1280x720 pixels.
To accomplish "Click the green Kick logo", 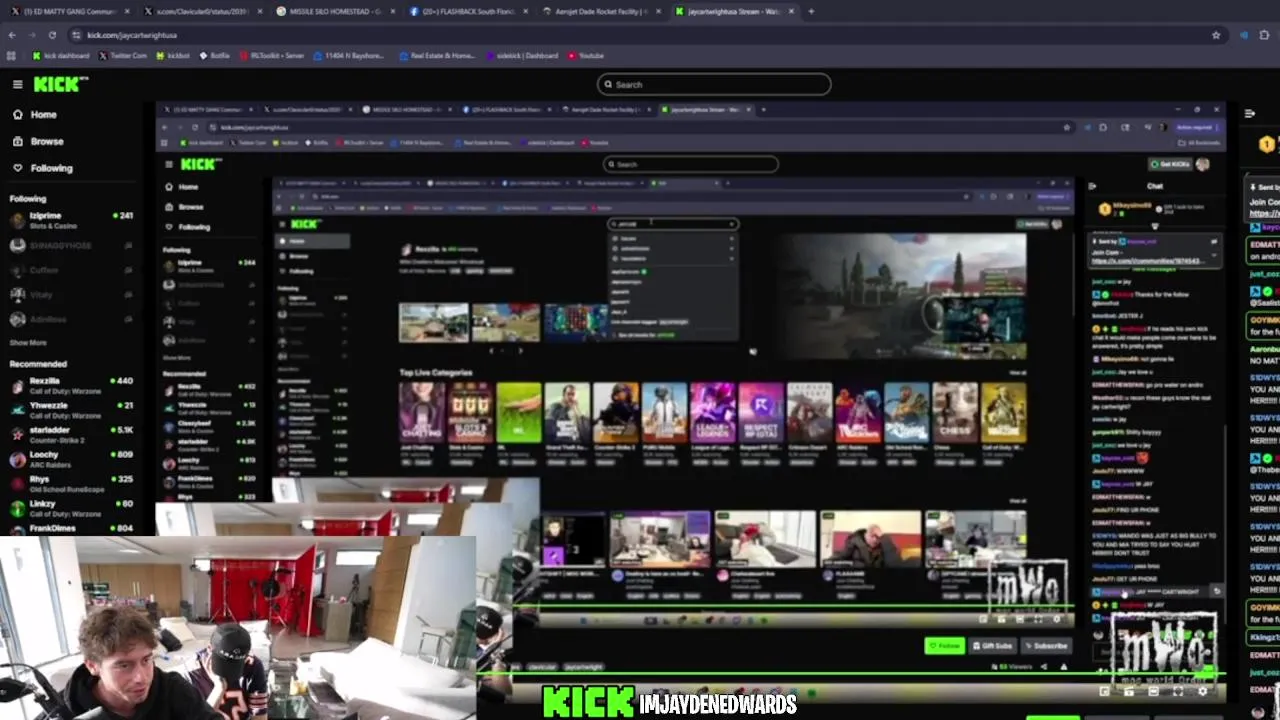I will coord(61,84).
